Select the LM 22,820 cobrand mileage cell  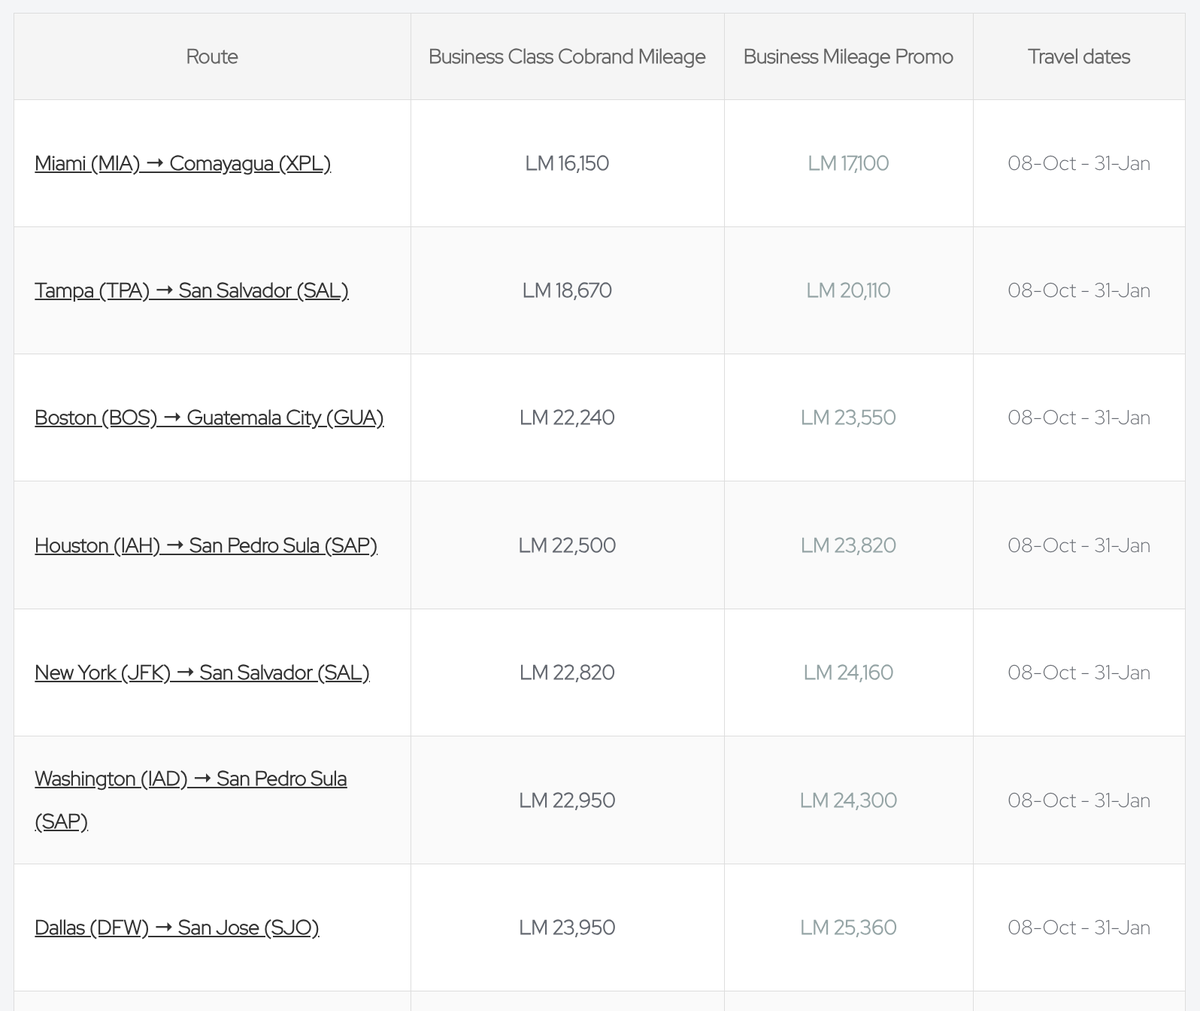tap(567, 672)
